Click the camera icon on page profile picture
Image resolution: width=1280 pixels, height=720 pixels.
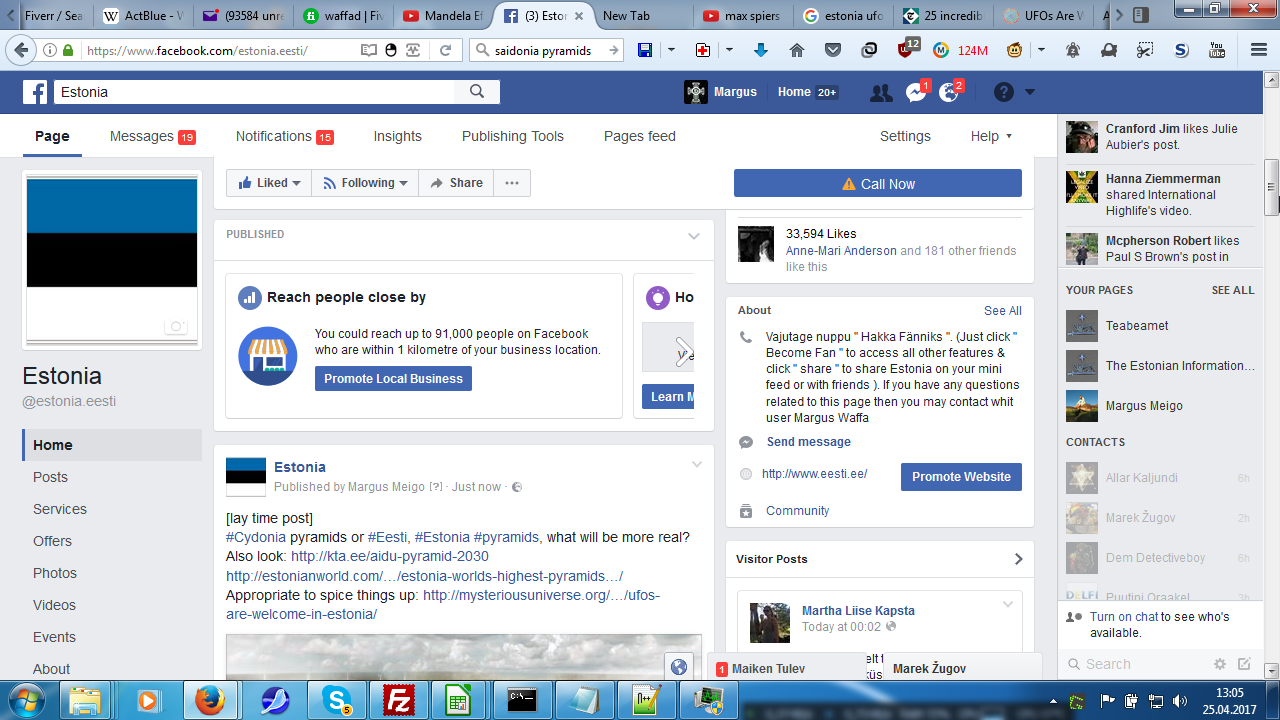[x=176, y=327]
